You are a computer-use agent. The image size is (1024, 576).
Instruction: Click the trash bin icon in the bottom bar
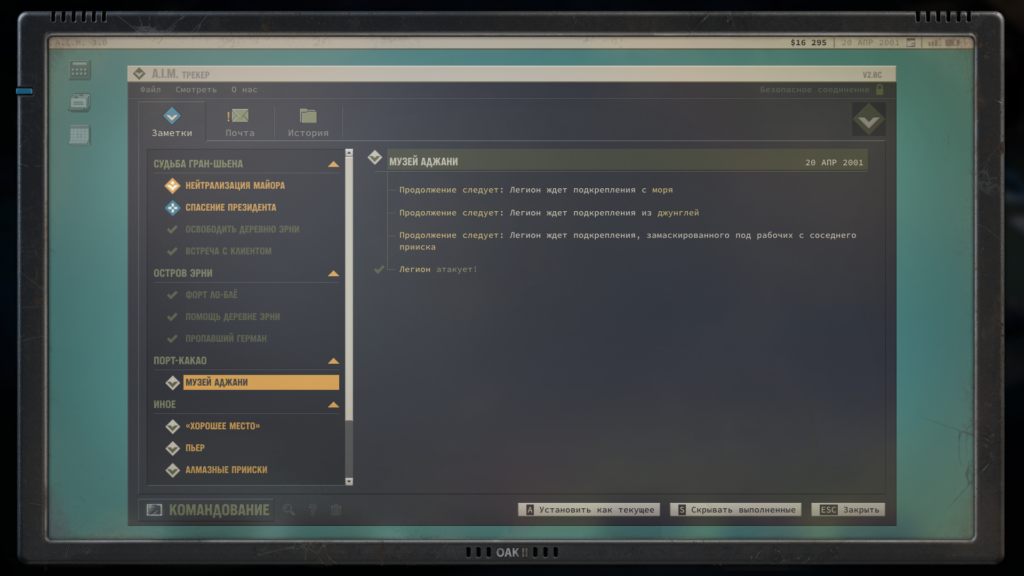(336, 510)
